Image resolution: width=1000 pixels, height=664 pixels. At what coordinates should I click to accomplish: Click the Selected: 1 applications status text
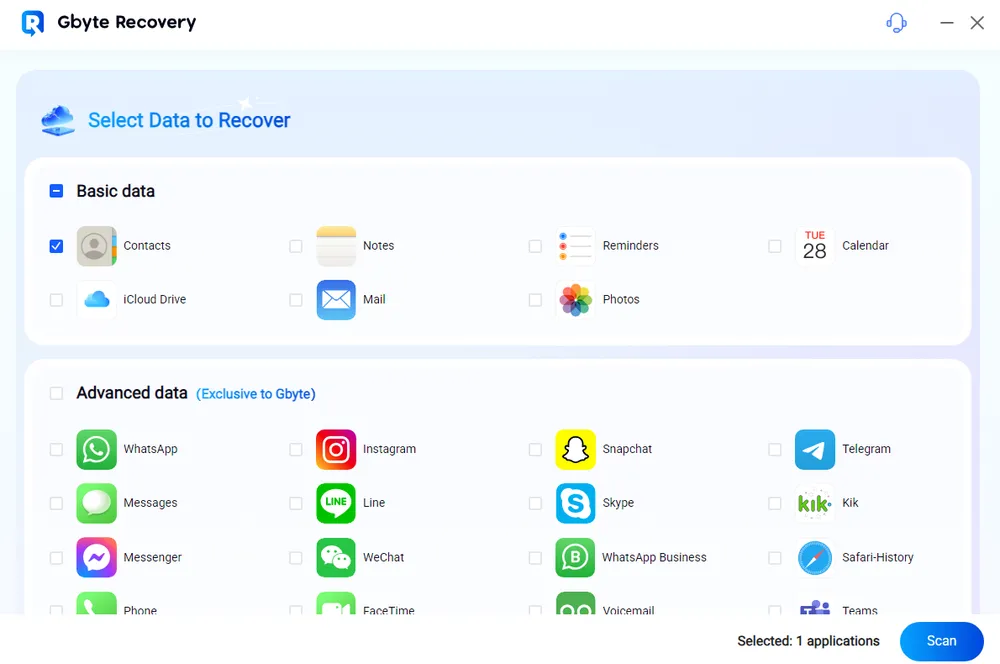coord(808,641)
